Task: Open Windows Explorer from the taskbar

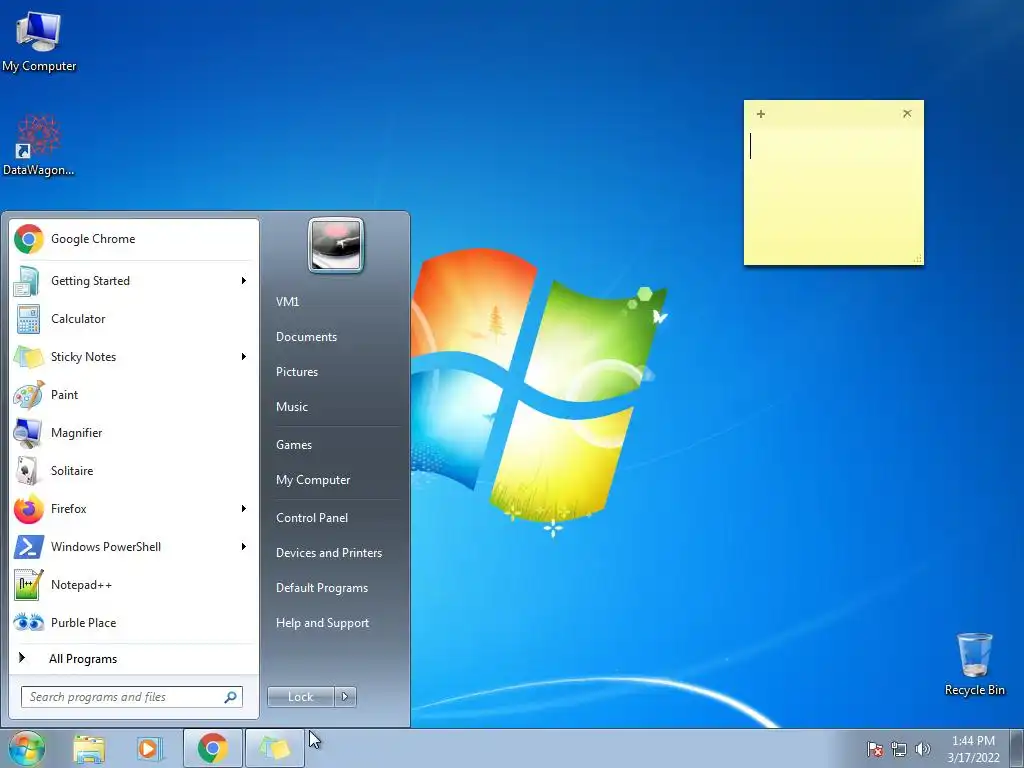Action: 89,748
